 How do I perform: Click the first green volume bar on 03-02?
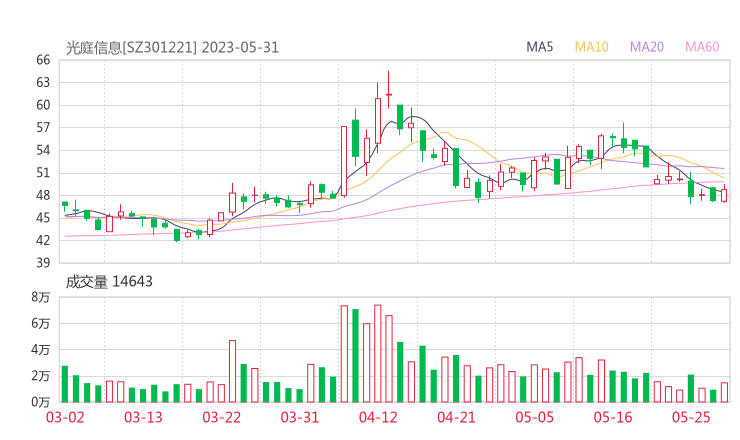[x=65, y=384]
